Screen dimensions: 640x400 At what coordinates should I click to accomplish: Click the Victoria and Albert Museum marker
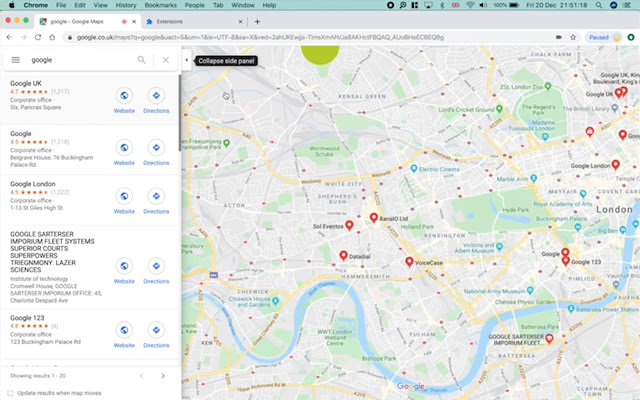click(499, 247)
